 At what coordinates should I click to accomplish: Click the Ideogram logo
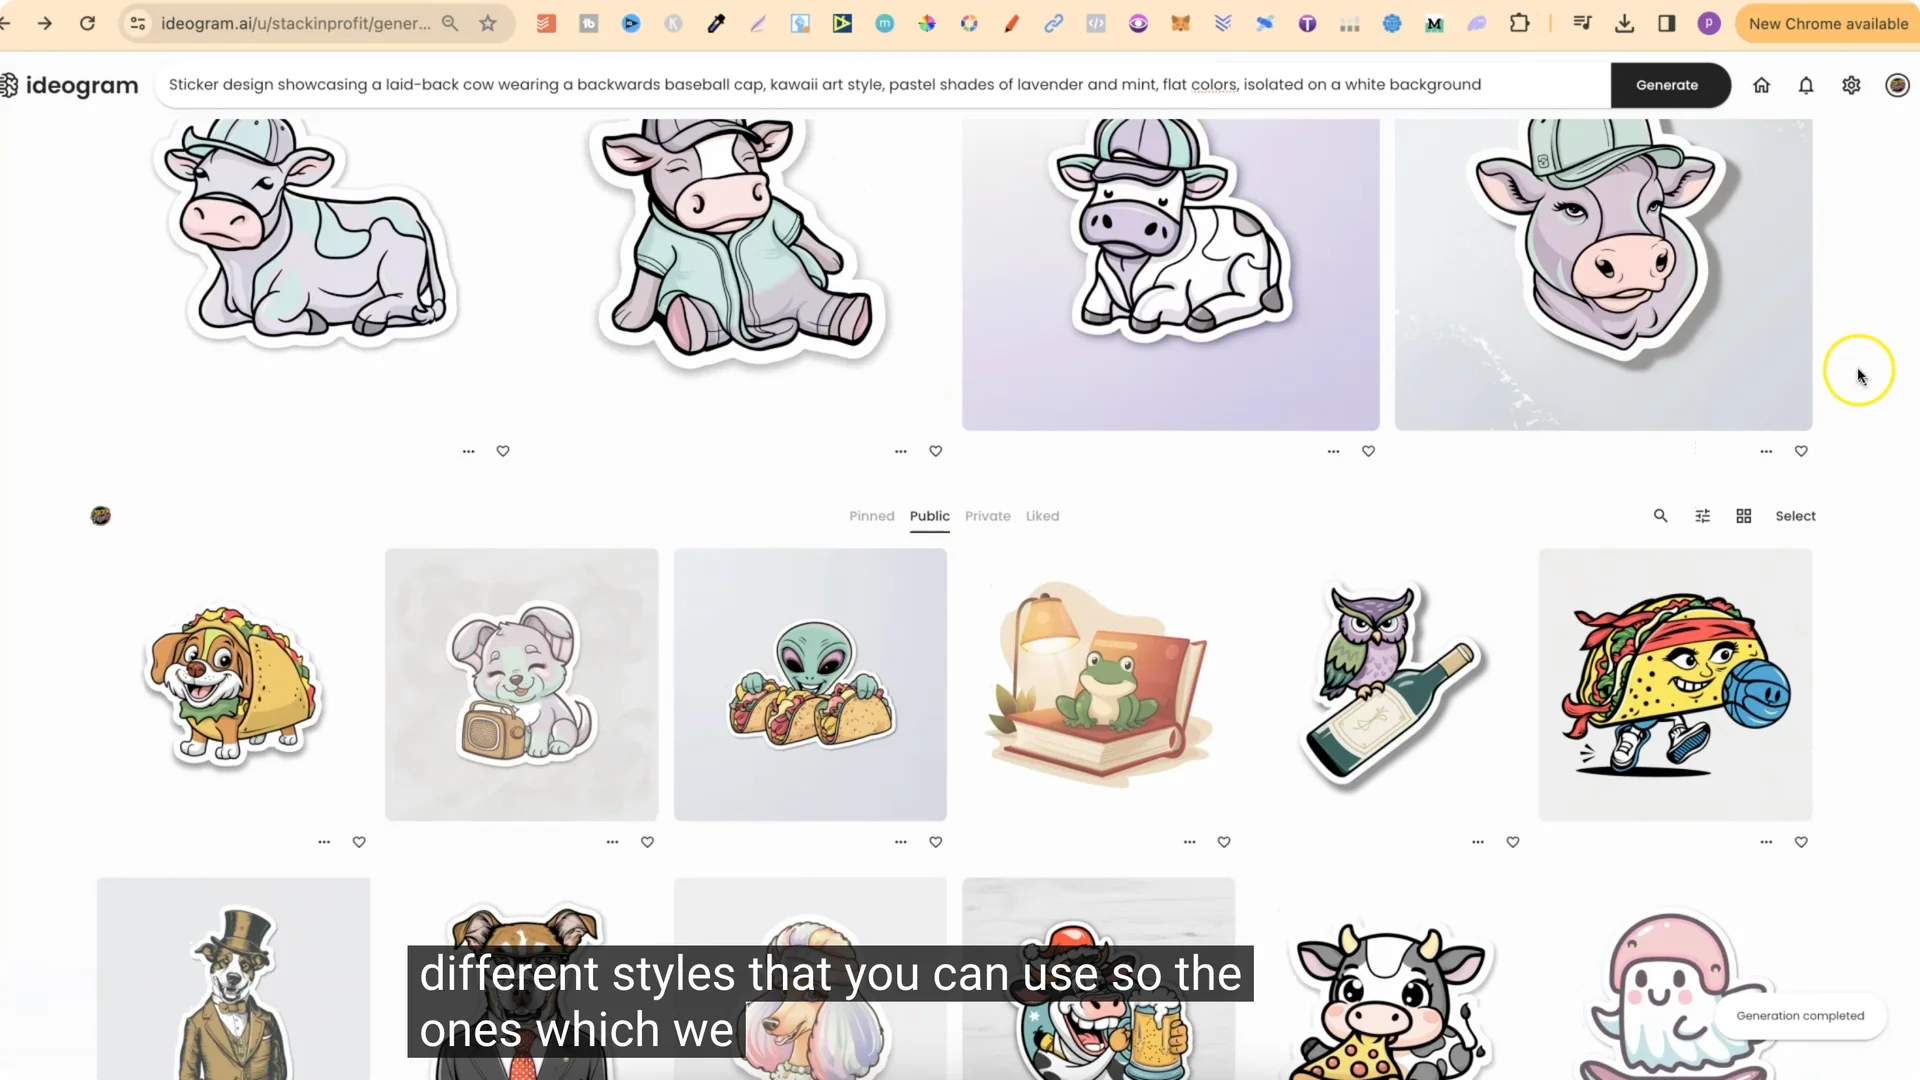tap(70, 85)
